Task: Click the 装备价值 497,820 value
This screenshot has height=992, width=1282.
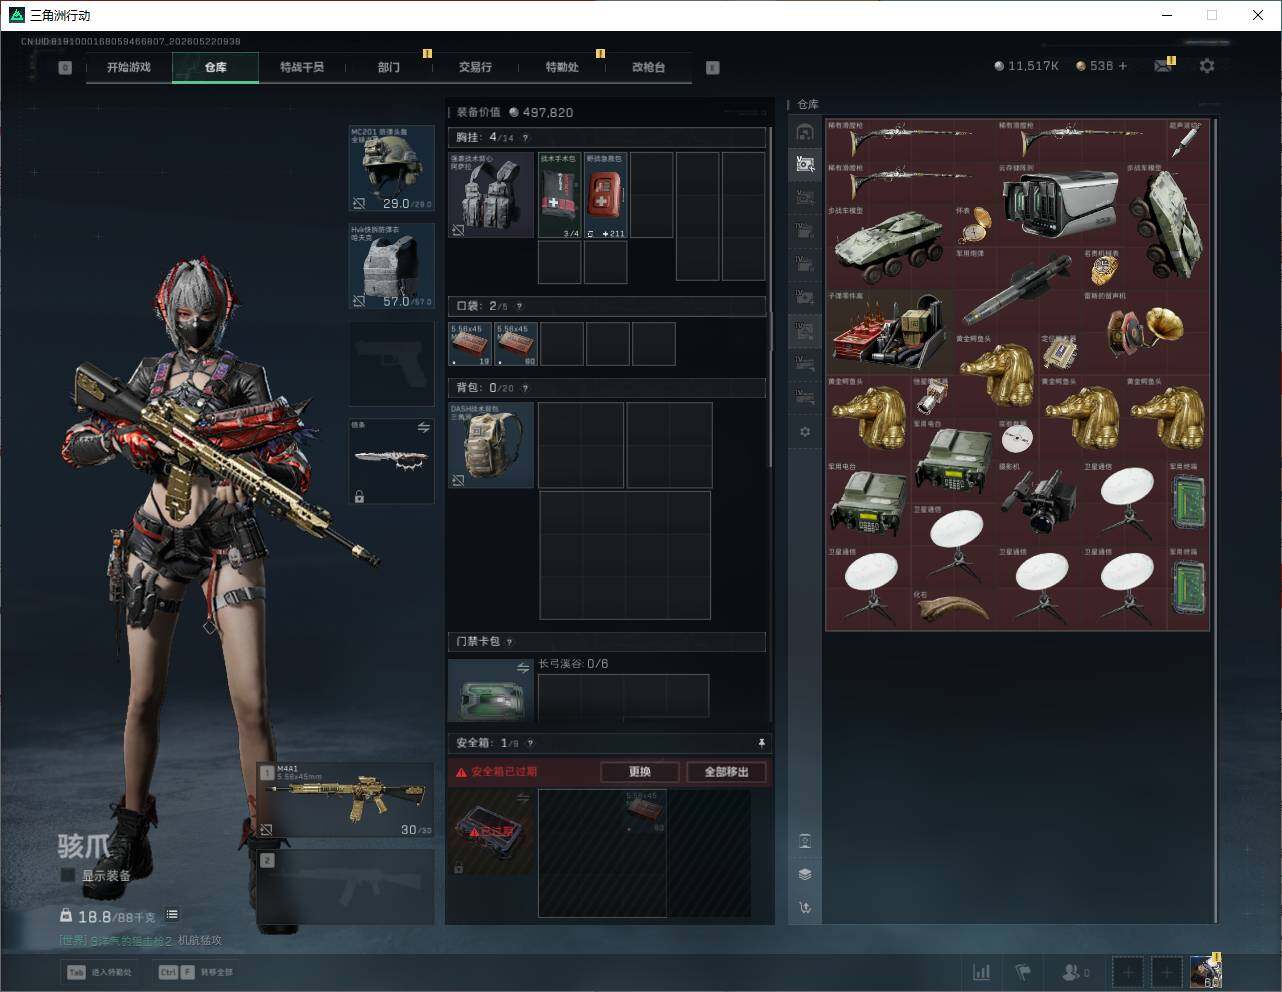Action: (515, 112)
